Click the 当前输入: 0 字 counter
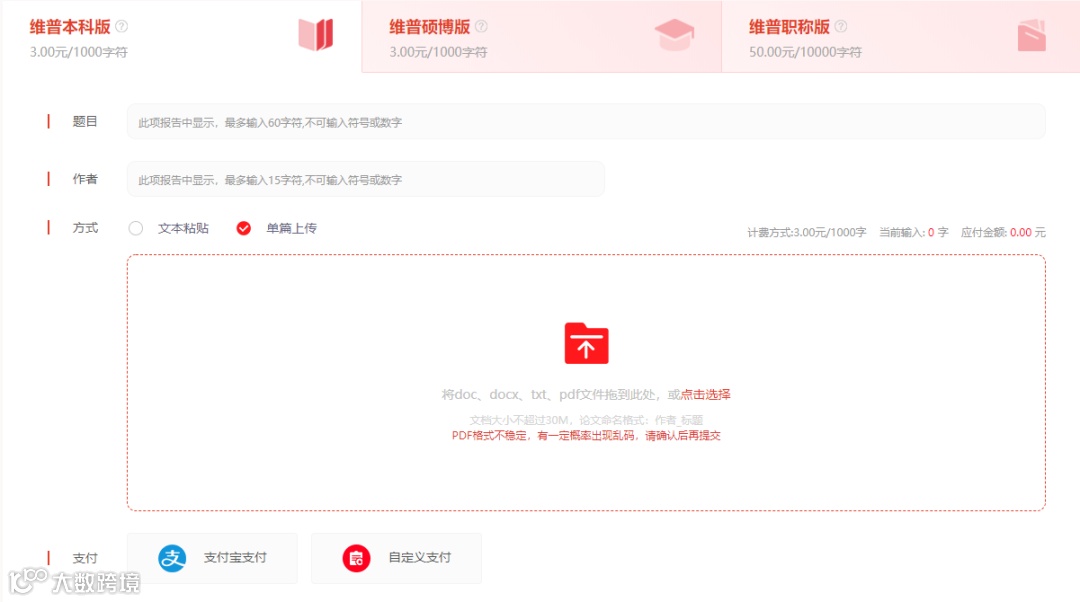 click(913, 232)
